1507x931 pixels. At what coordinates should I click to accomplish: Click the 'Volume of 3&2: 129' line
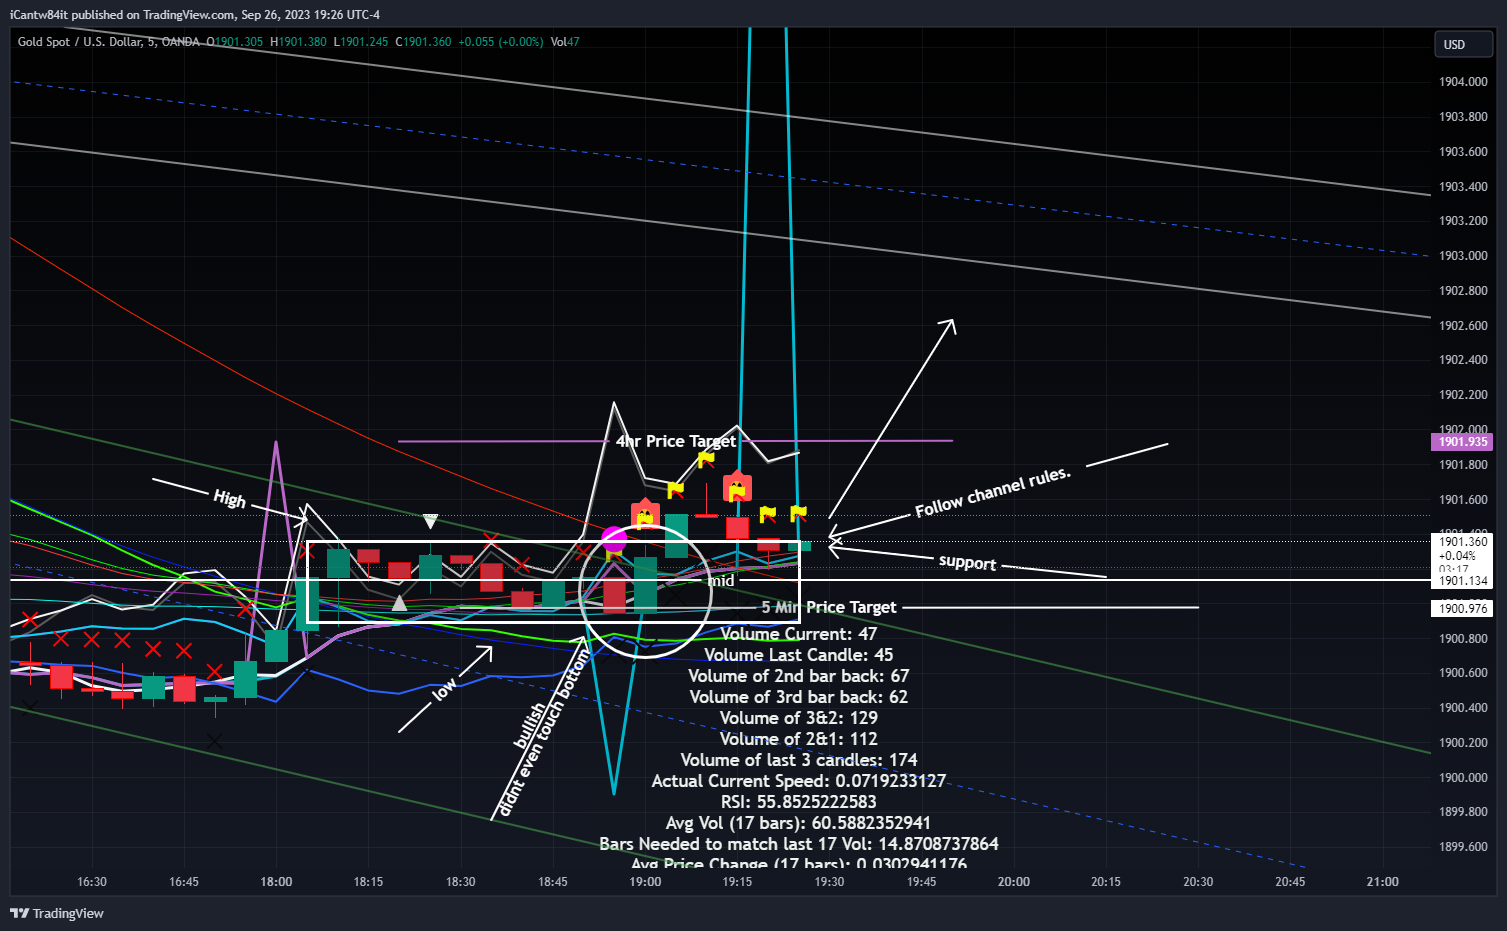pos(798,718)
